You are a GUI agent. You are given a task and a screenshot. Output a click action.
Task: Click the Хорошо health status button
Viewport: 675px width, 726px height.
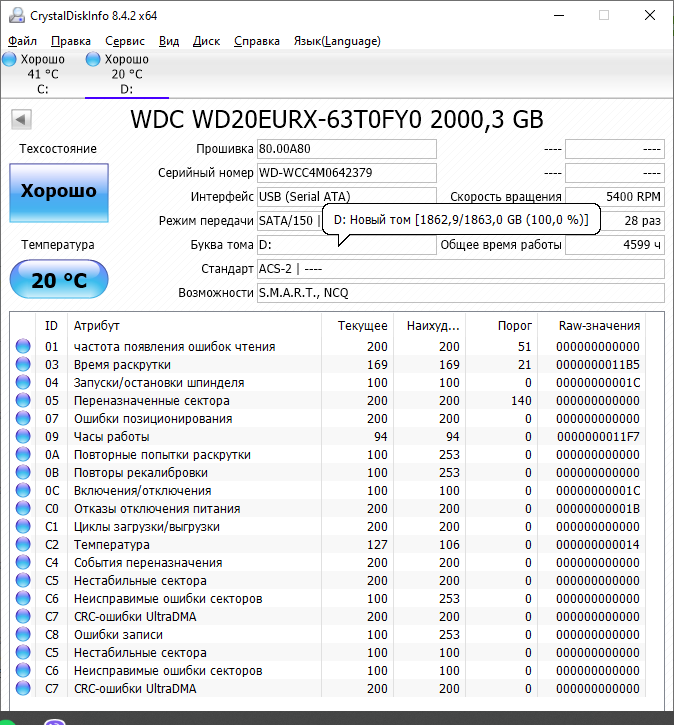[x=59, y=192]
